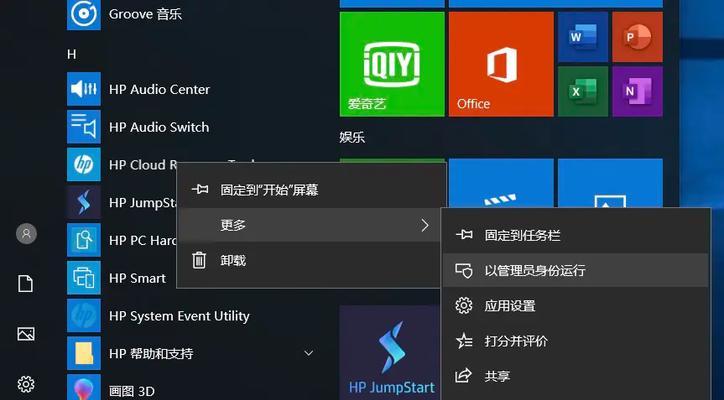This screenshot has width=724, height=400.
Task: Open Pictures from the sidebar icon
Action: [x=26, y=333]
